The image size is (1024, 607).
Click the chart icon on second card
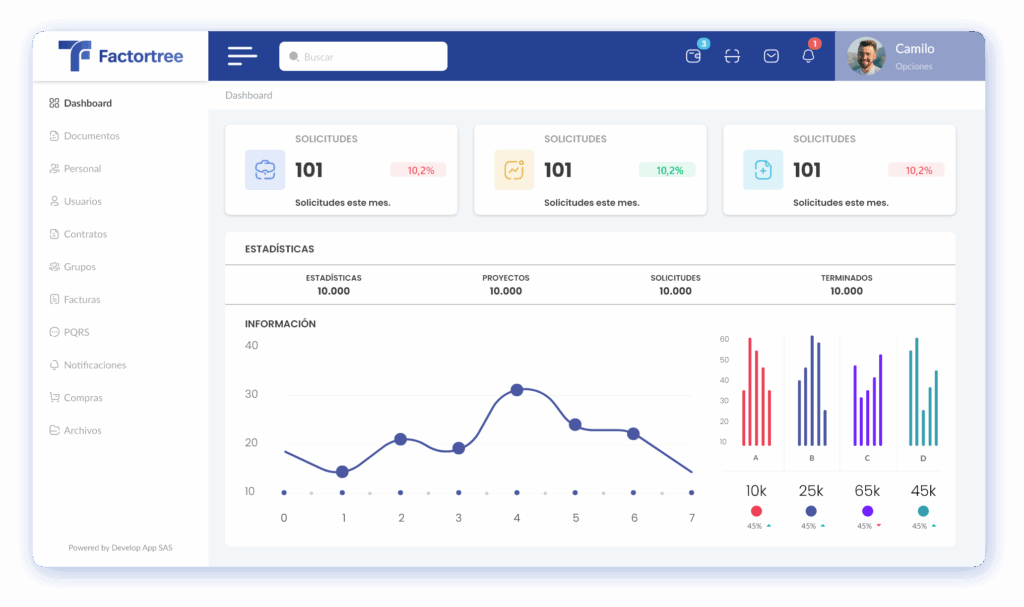pyautogui.click(x=514, y=170)
